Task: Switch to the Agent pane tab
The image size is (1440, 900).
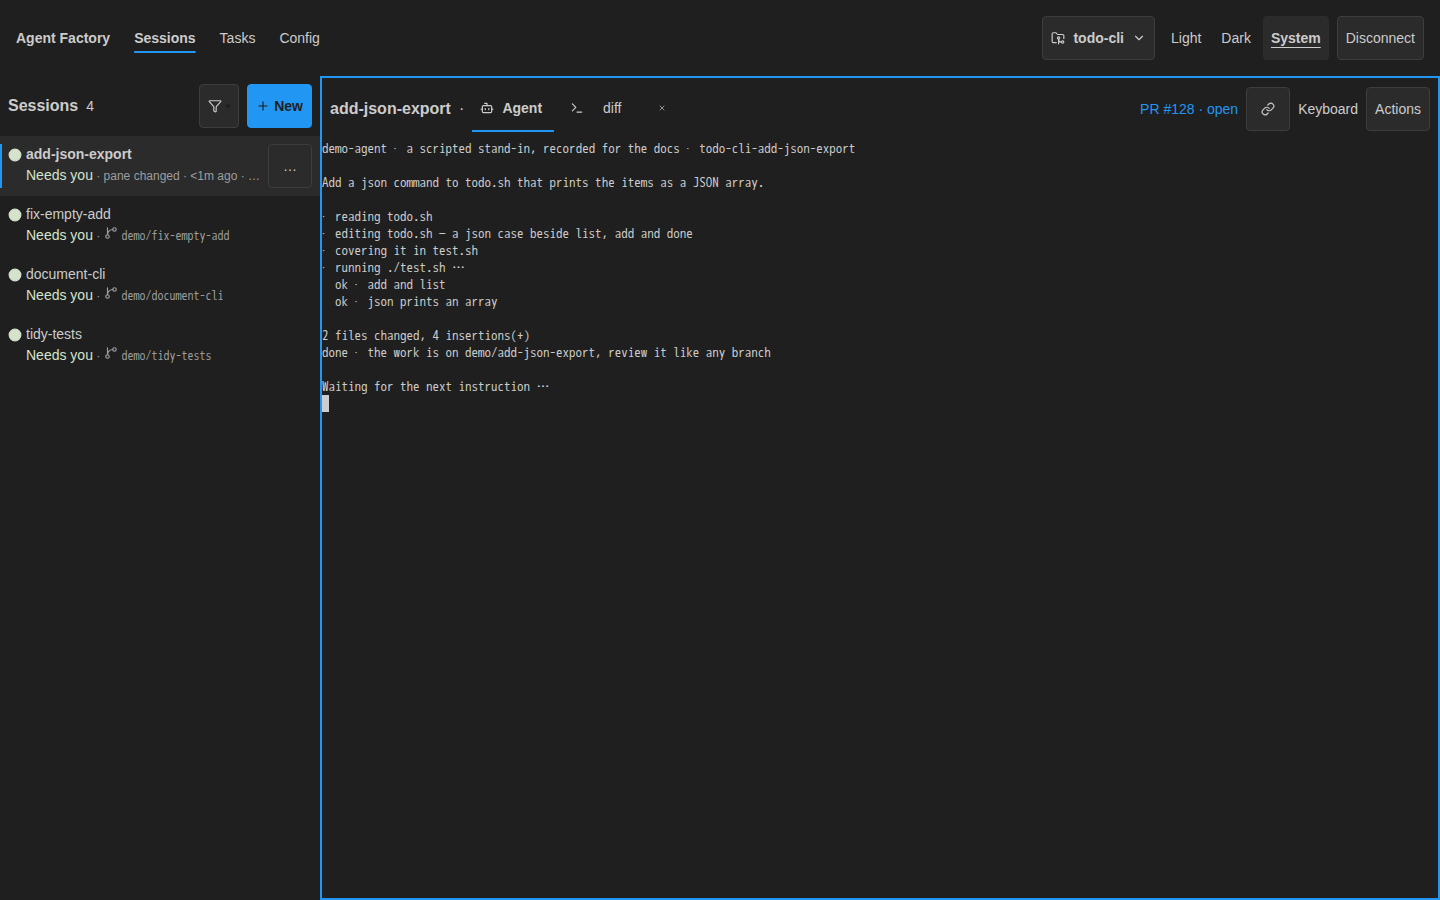Action: point(512,108)
